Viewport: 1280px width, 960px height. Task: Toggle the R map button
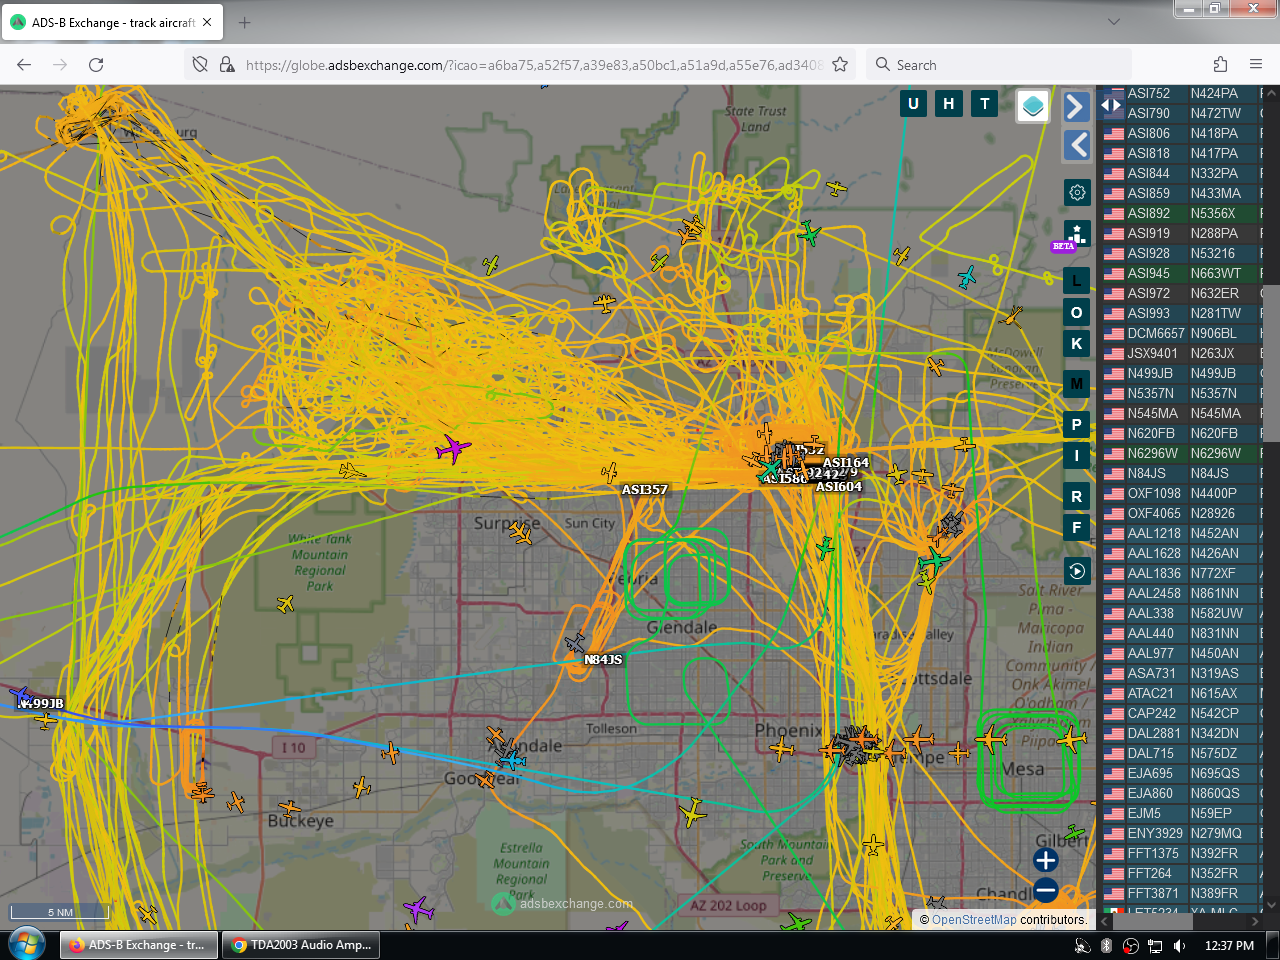point(1077,496)
